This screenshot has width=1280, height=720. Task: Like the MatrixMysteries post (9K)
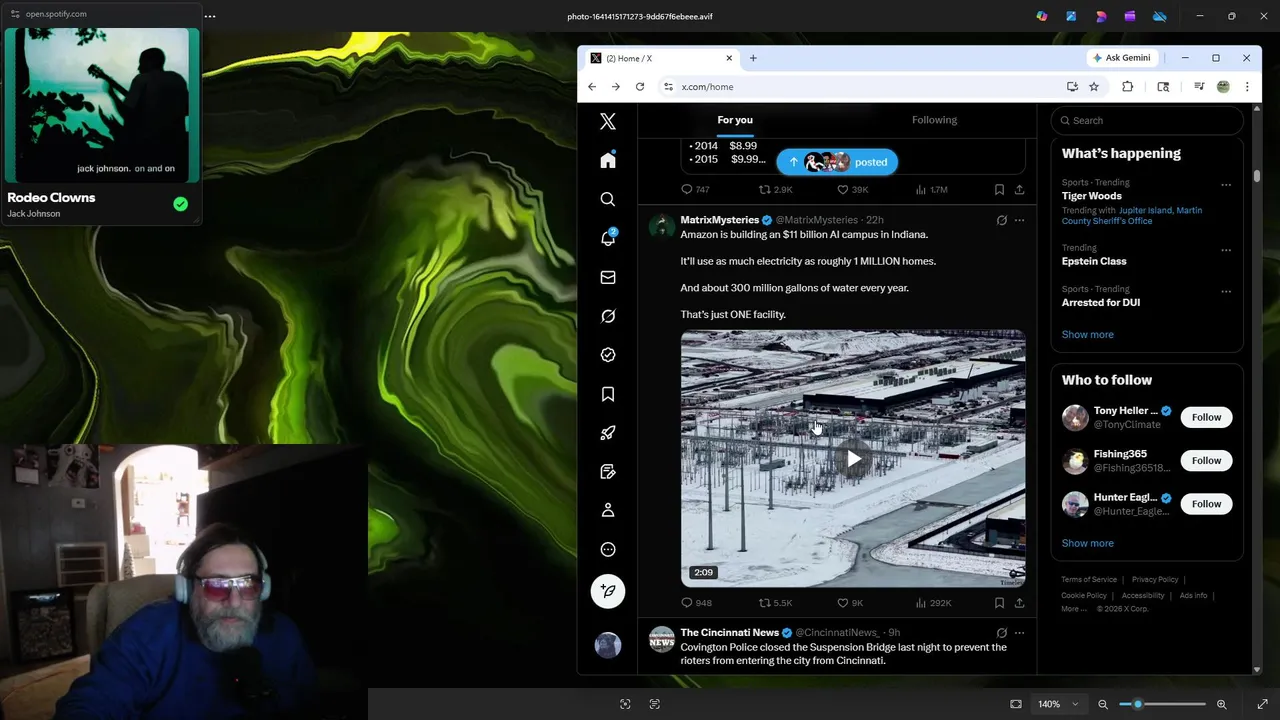coord(849,603)
